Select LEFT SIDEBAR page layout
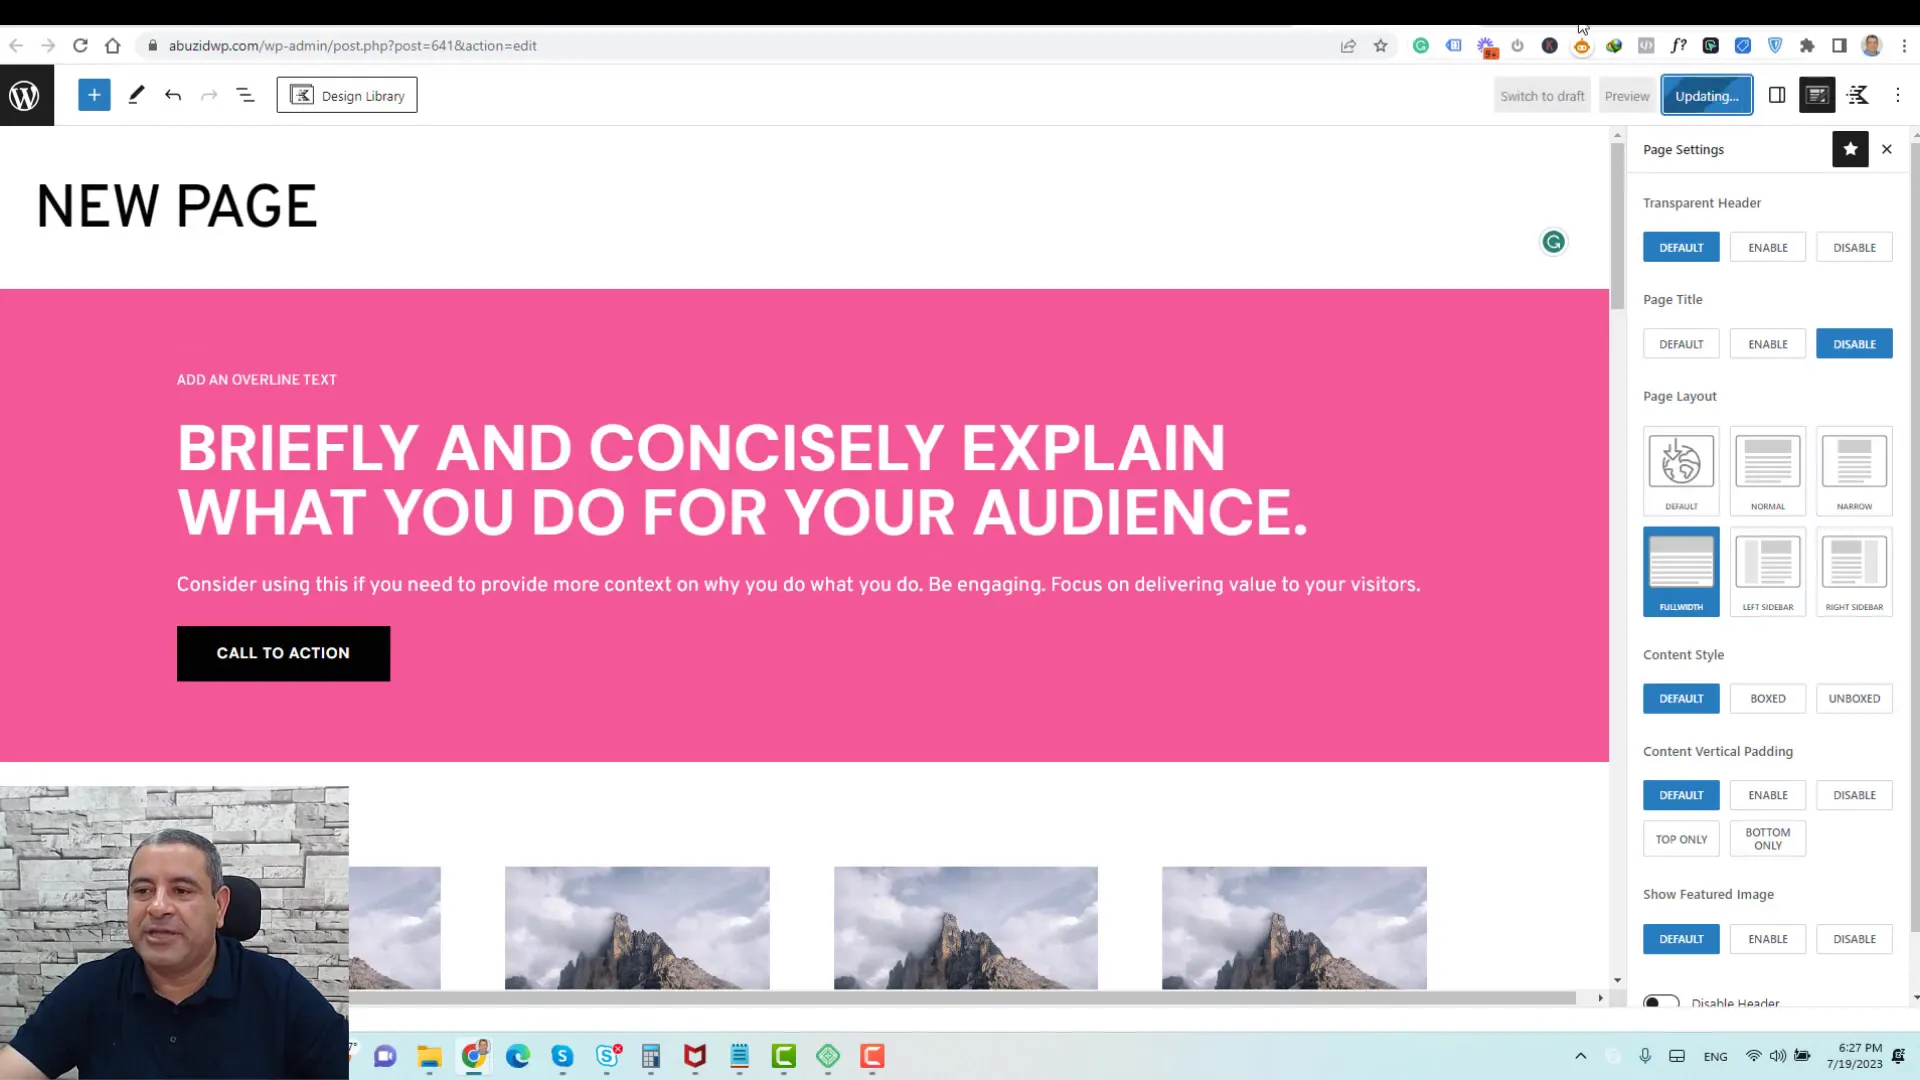1920x1080 pixels. [x=1768, y=570]
